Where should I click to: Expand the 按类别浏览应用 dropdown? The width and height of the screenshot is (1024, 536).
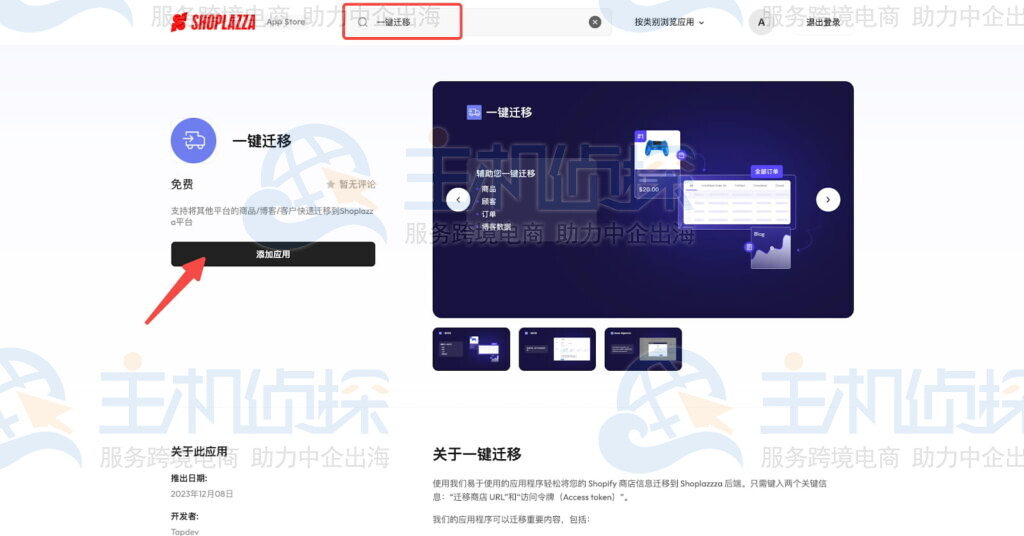(x=669, y=22)
